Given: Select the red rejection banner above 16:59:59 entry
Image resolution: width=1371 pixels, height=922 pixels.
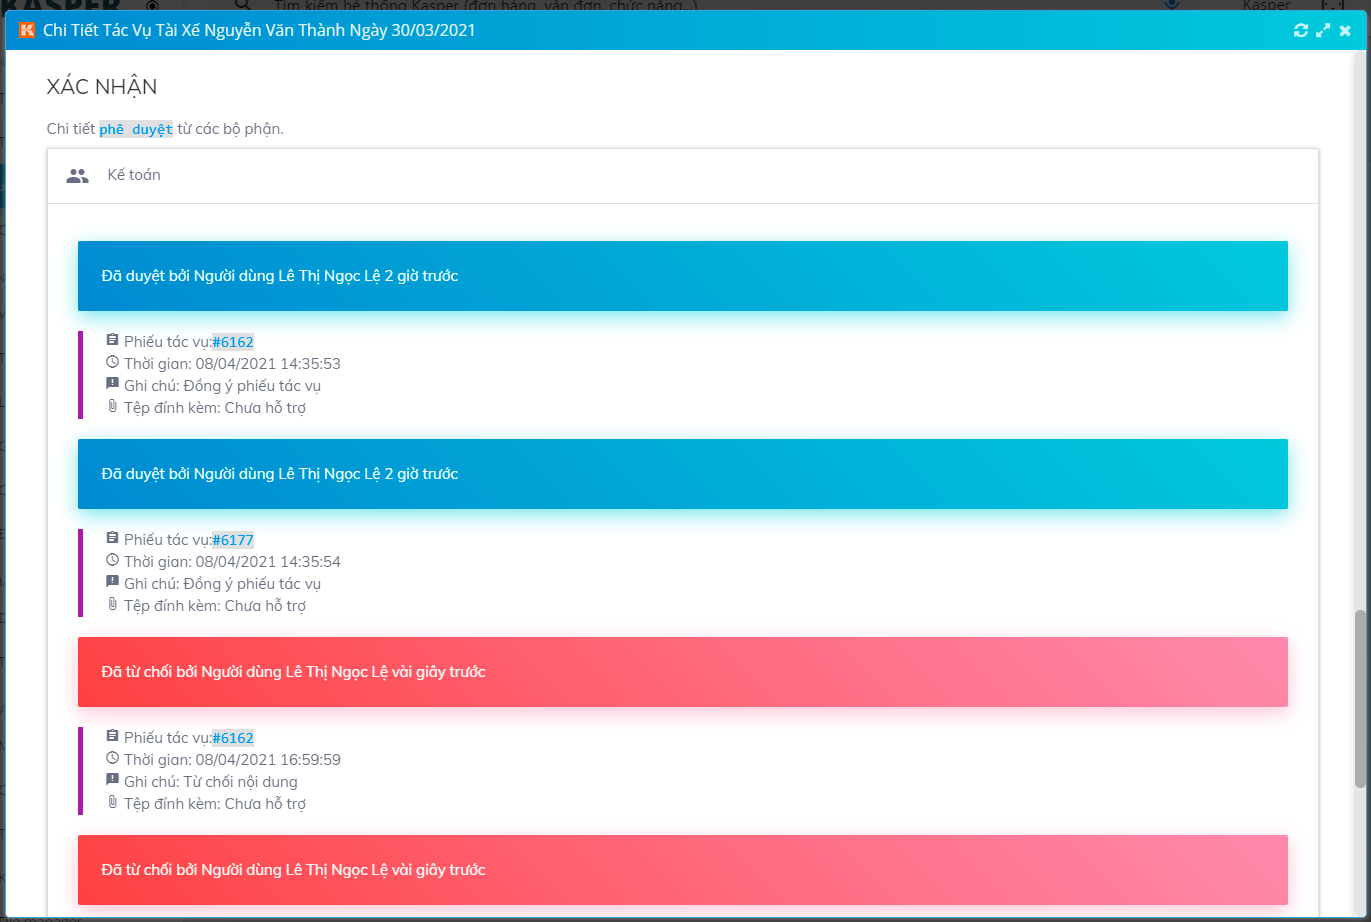Looking at the screenshot, I should coord(682,672).
